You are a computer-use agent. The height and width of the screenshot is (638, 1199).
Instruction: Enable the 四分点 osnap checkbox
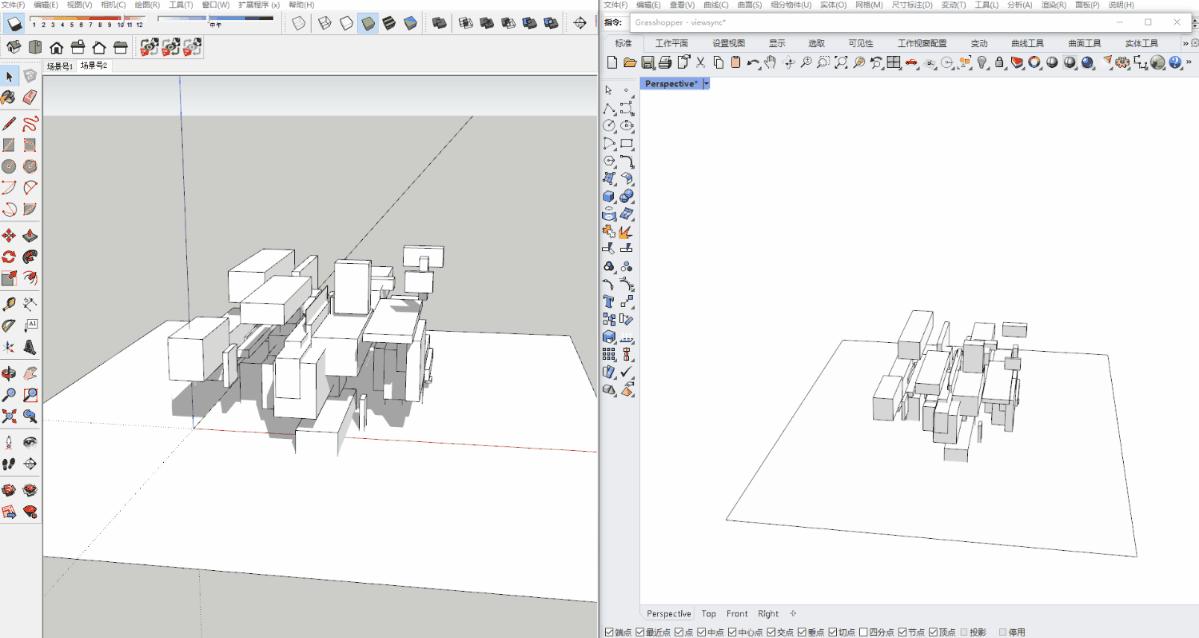[x=863, y=632]
